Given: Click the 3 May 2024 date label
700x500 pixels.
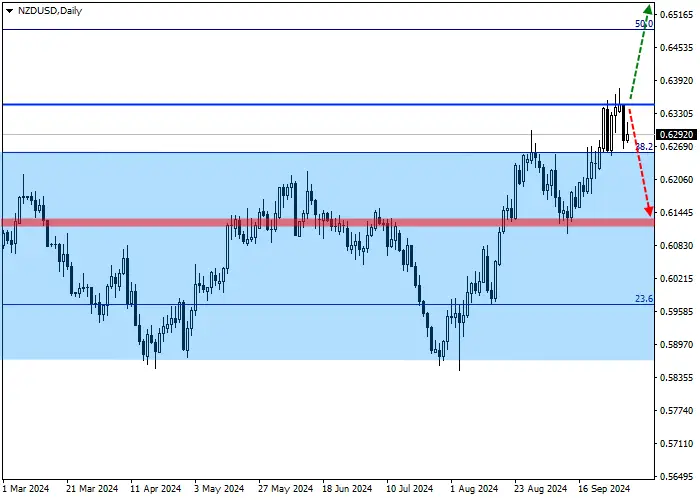Looking at the screenshot, I should tap(219, 488).
